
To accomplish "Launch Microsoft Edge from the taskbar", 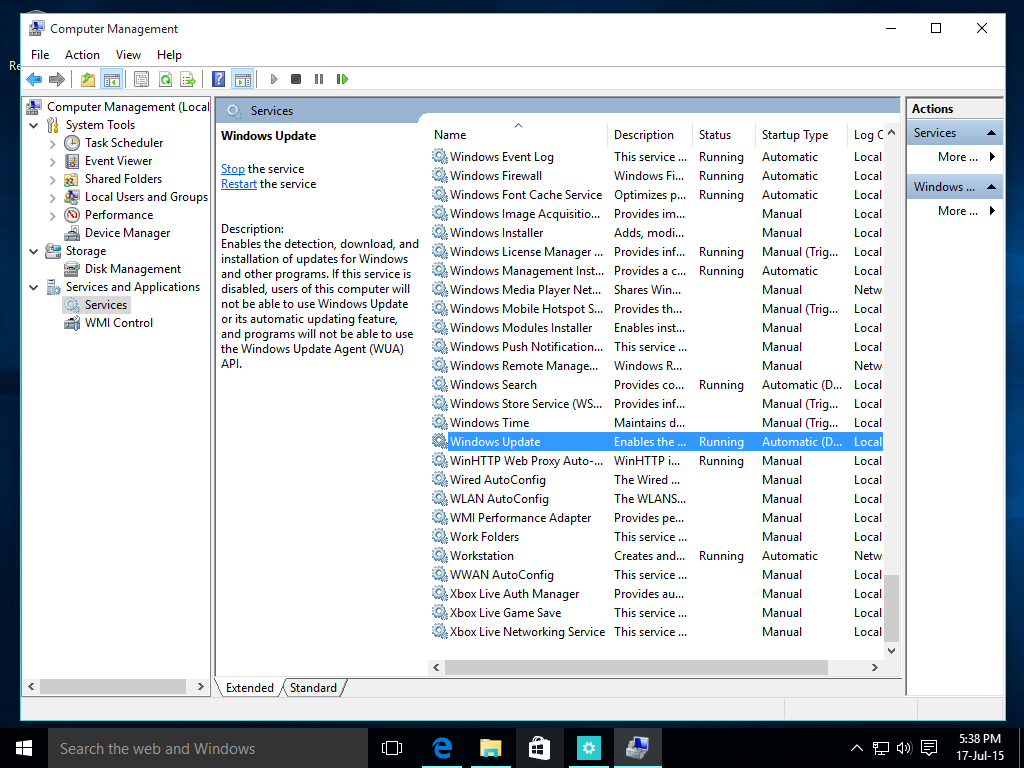I will [442, 748].
